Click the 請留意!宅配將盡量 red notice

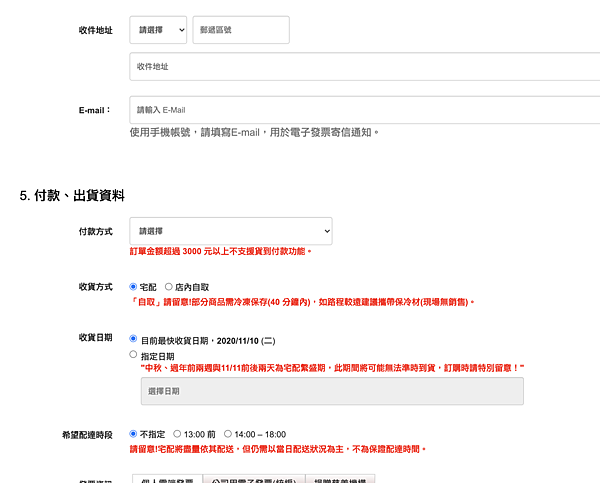coord(277,449)
